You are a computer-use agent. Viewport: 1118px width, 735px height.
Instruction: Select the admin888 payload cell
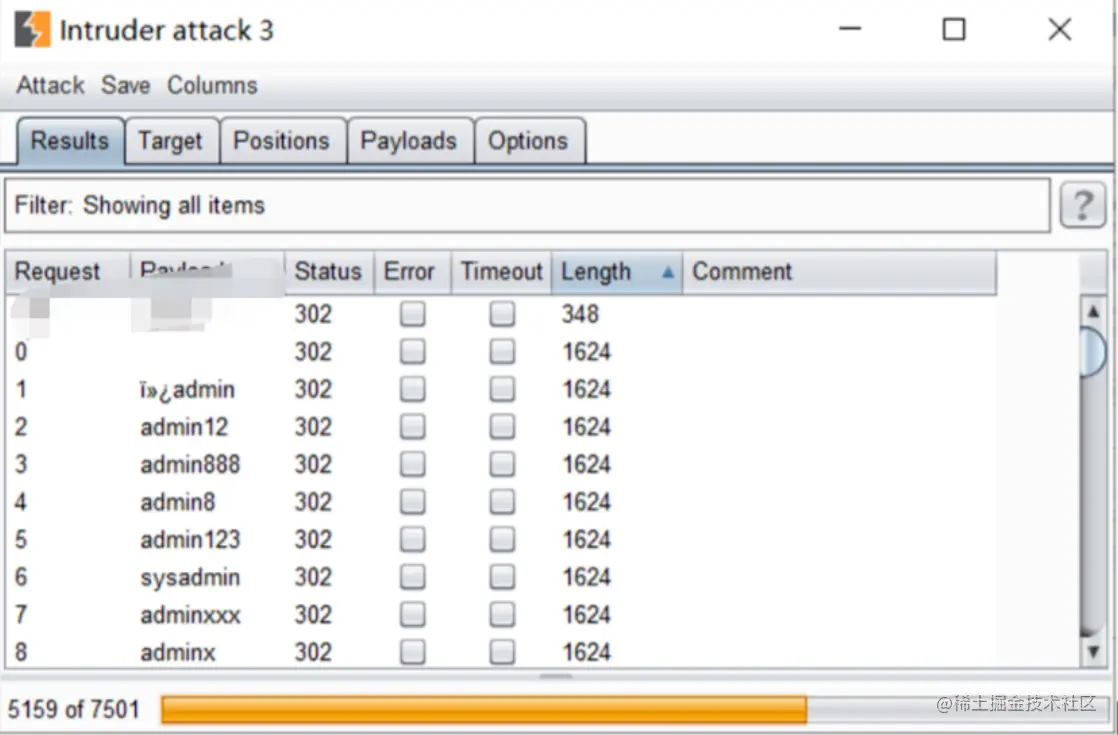pos(190,464)
